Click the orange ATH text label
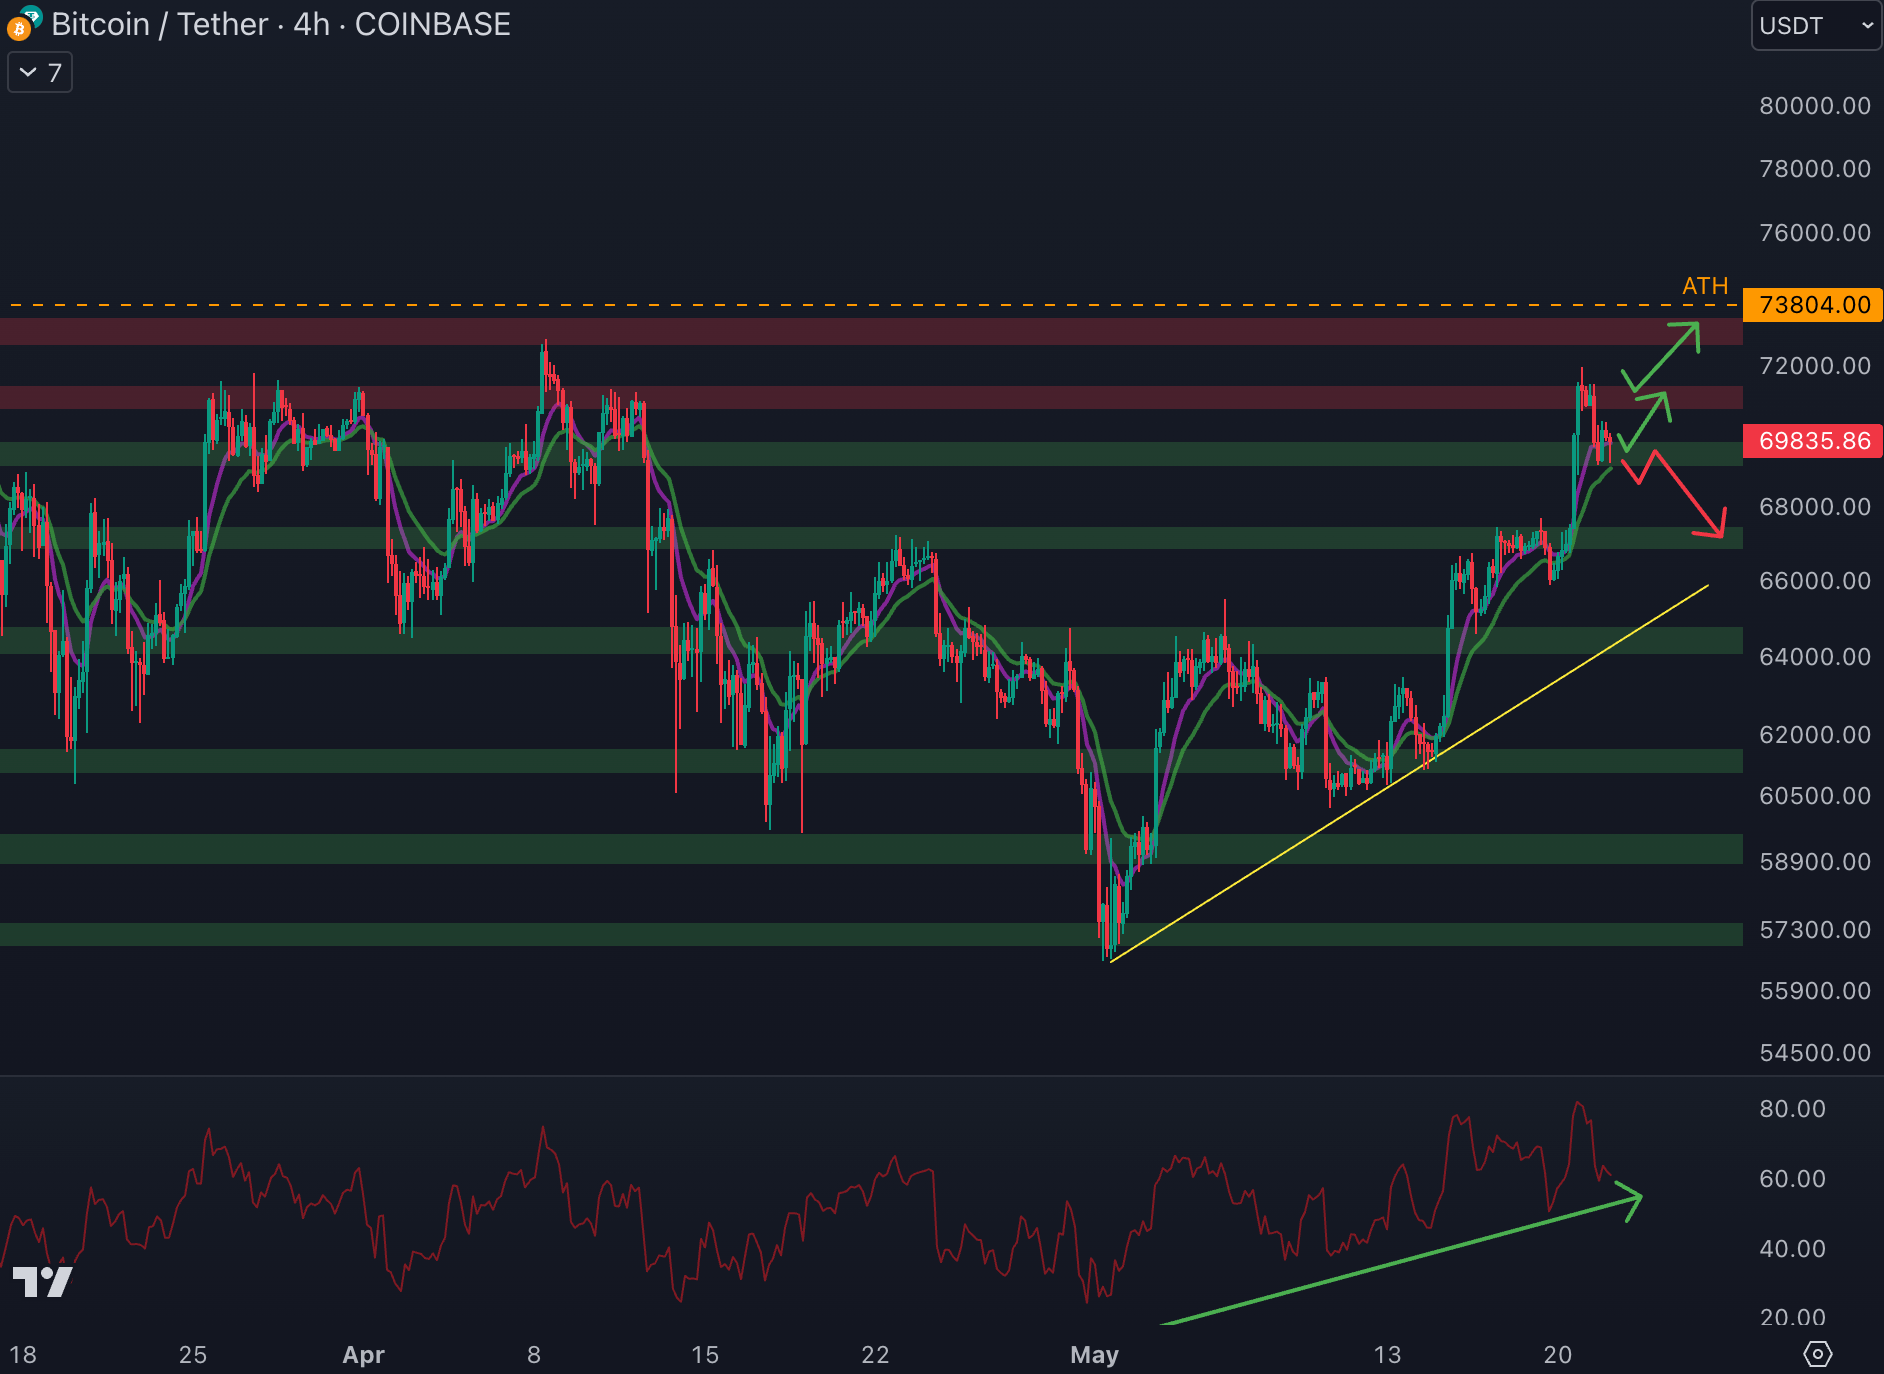The image size is (1884, 1374). point(1705,286)
